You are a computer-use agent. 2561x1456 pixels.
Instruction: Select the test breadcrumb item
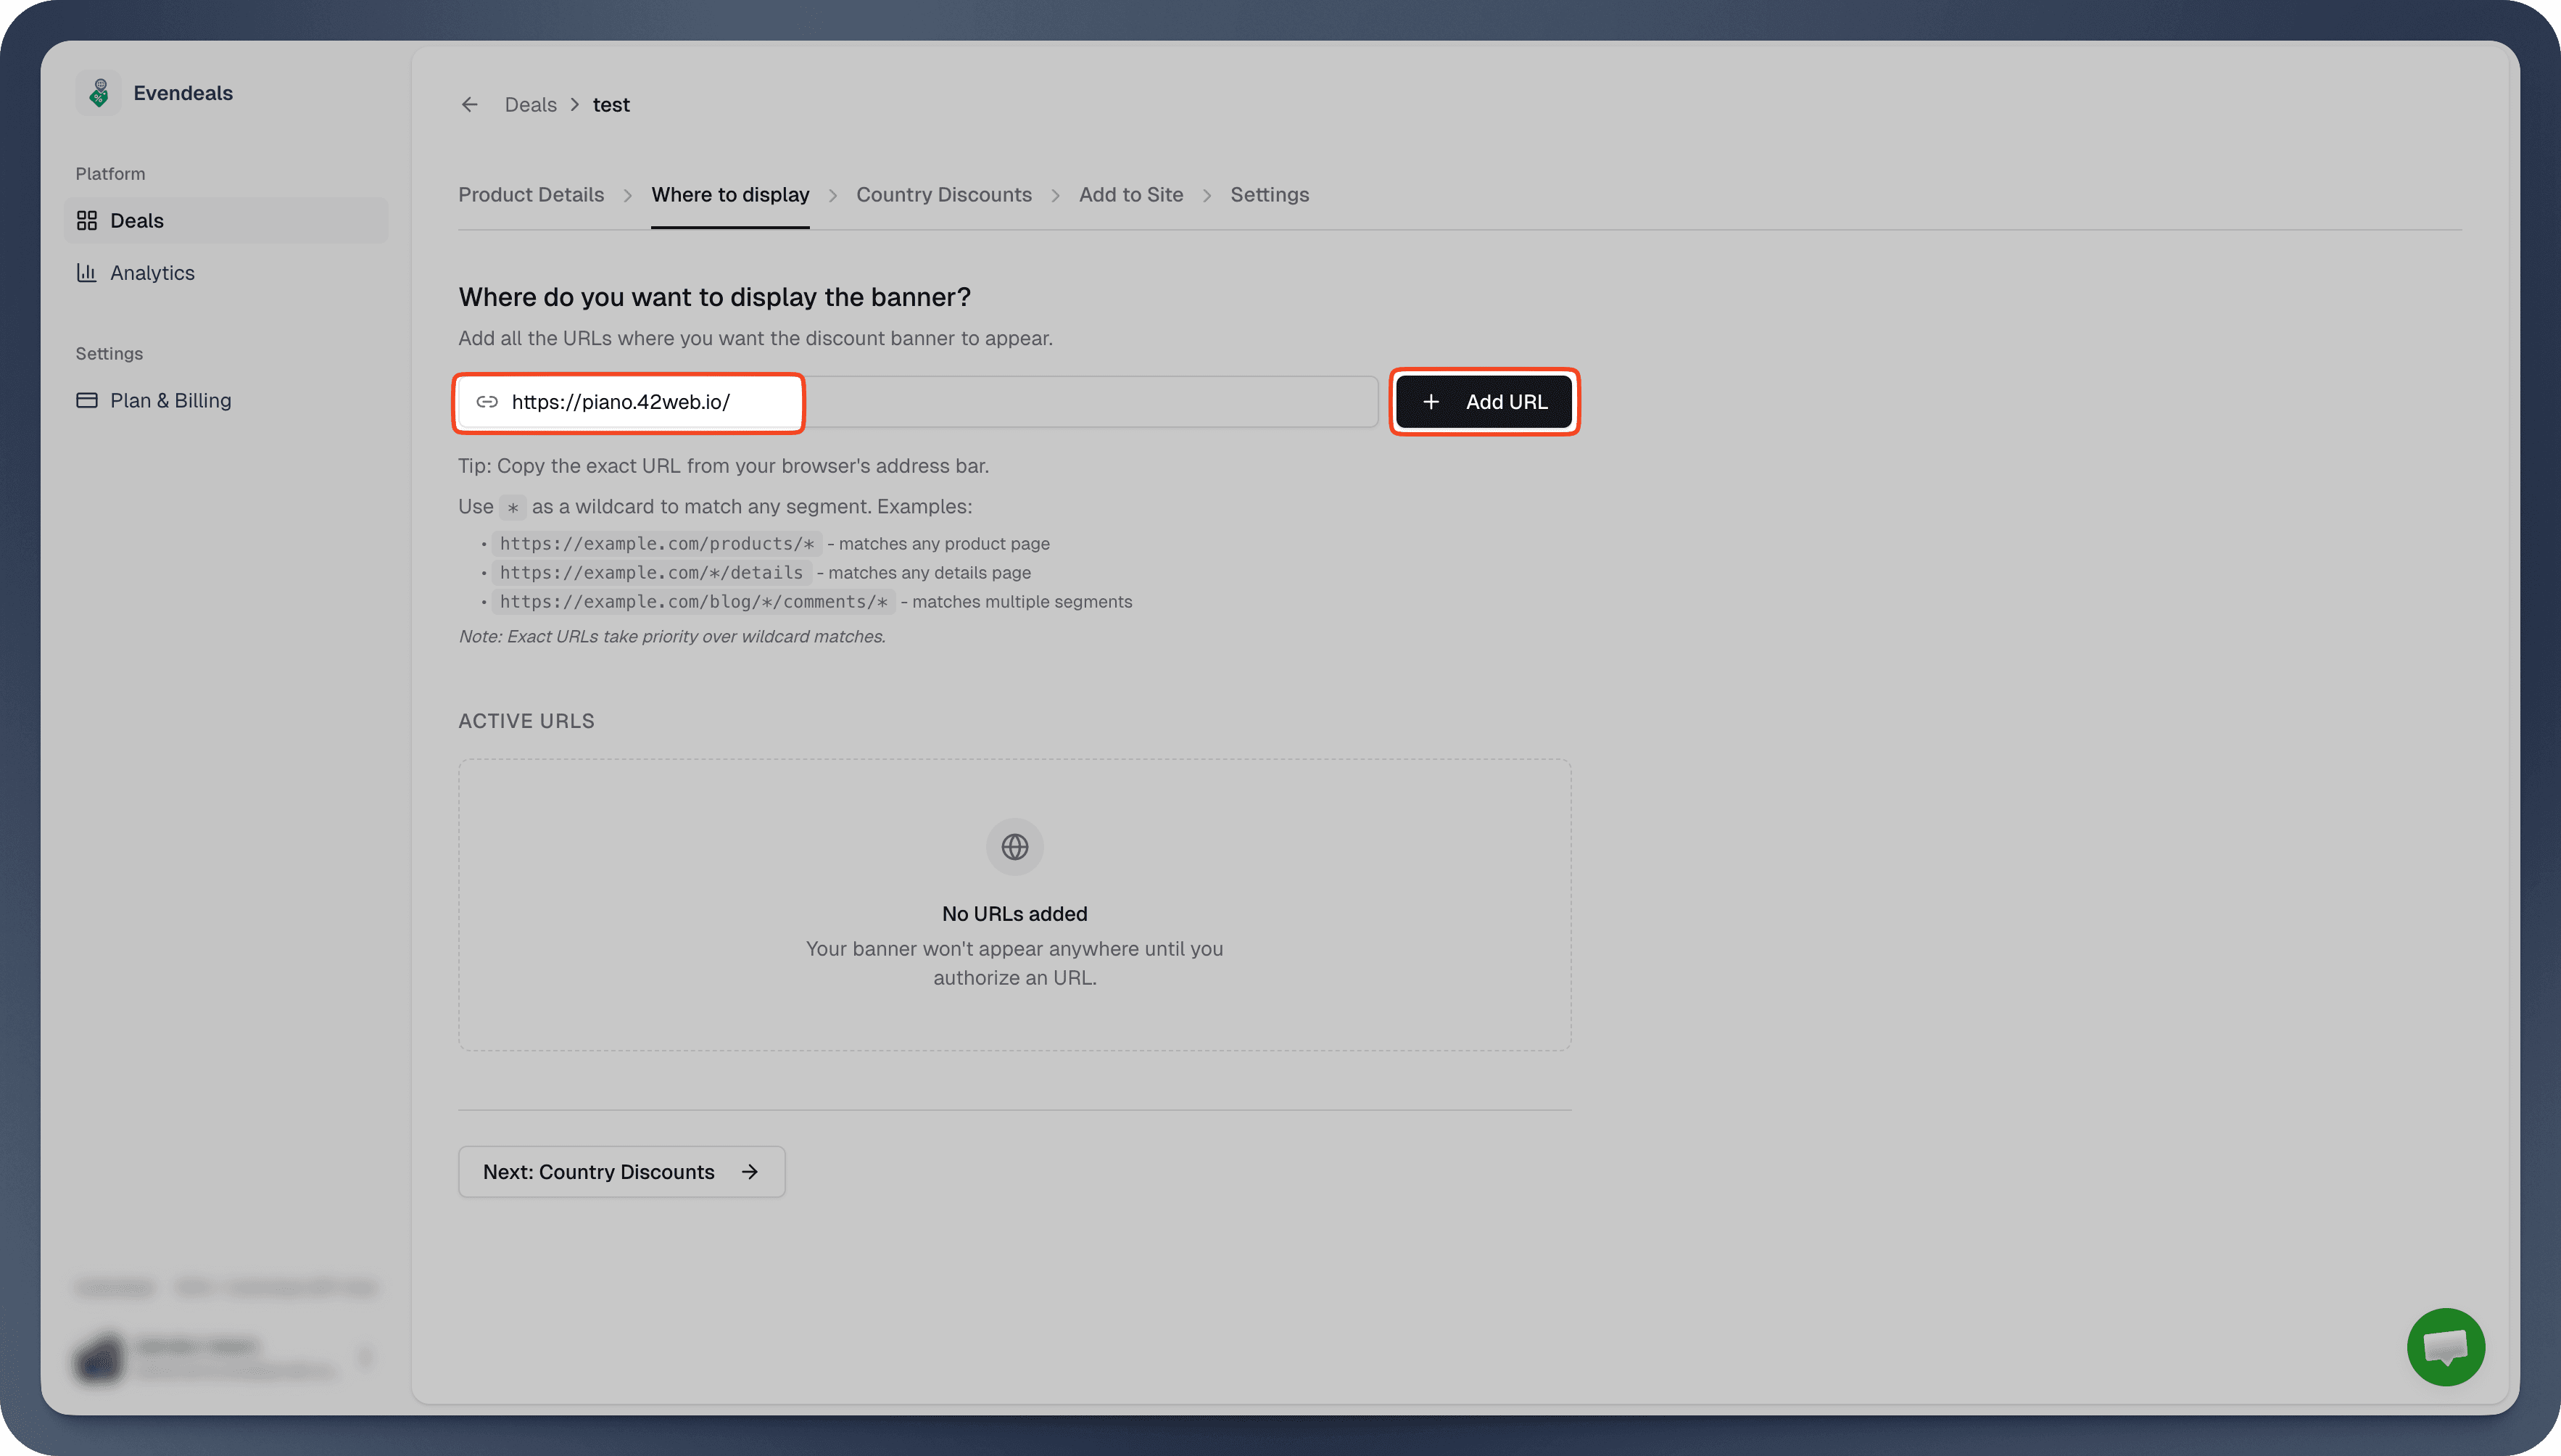point(611,104)
